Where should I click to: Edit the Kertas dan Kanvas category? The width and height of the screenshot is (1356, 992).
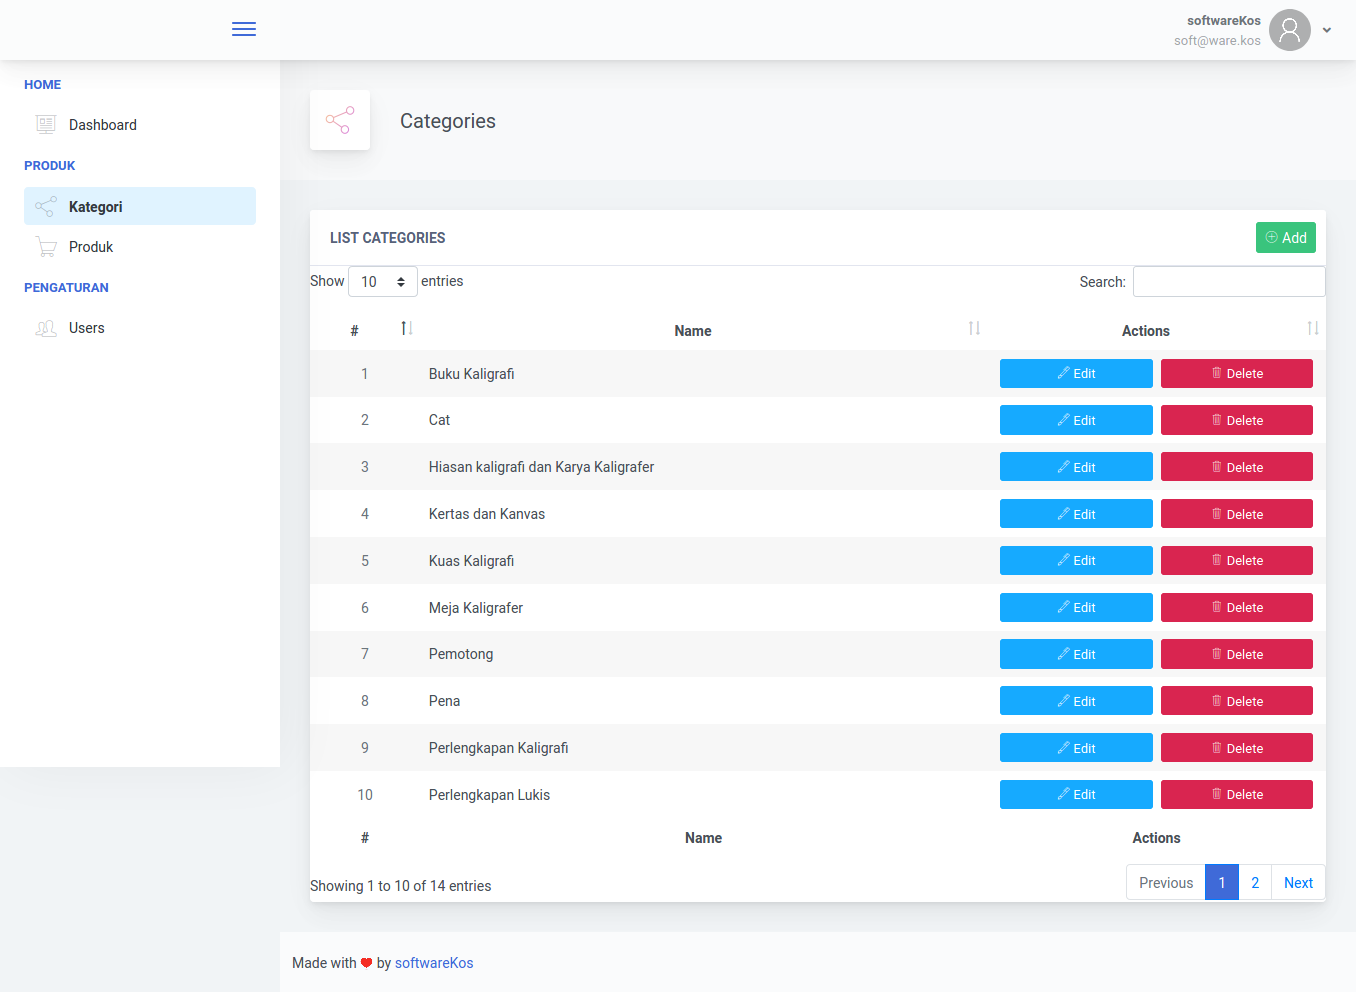pos(1076,514)
